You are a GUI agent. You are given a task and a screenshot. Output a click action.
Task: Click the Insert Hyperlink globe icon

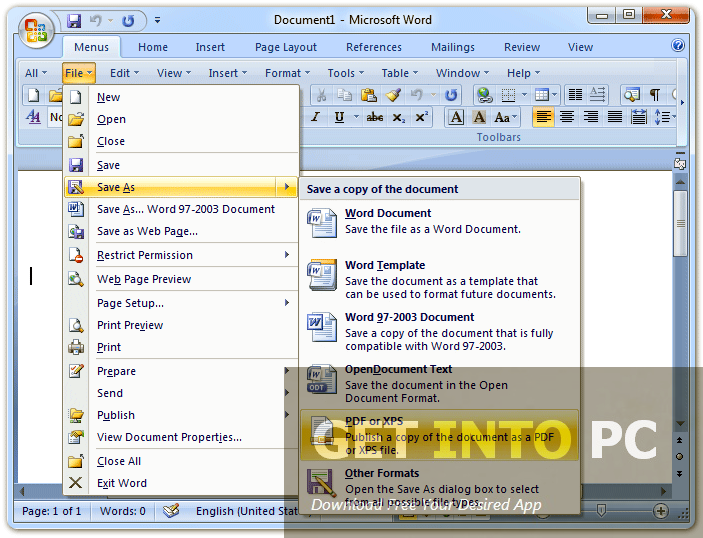[485, 95]
